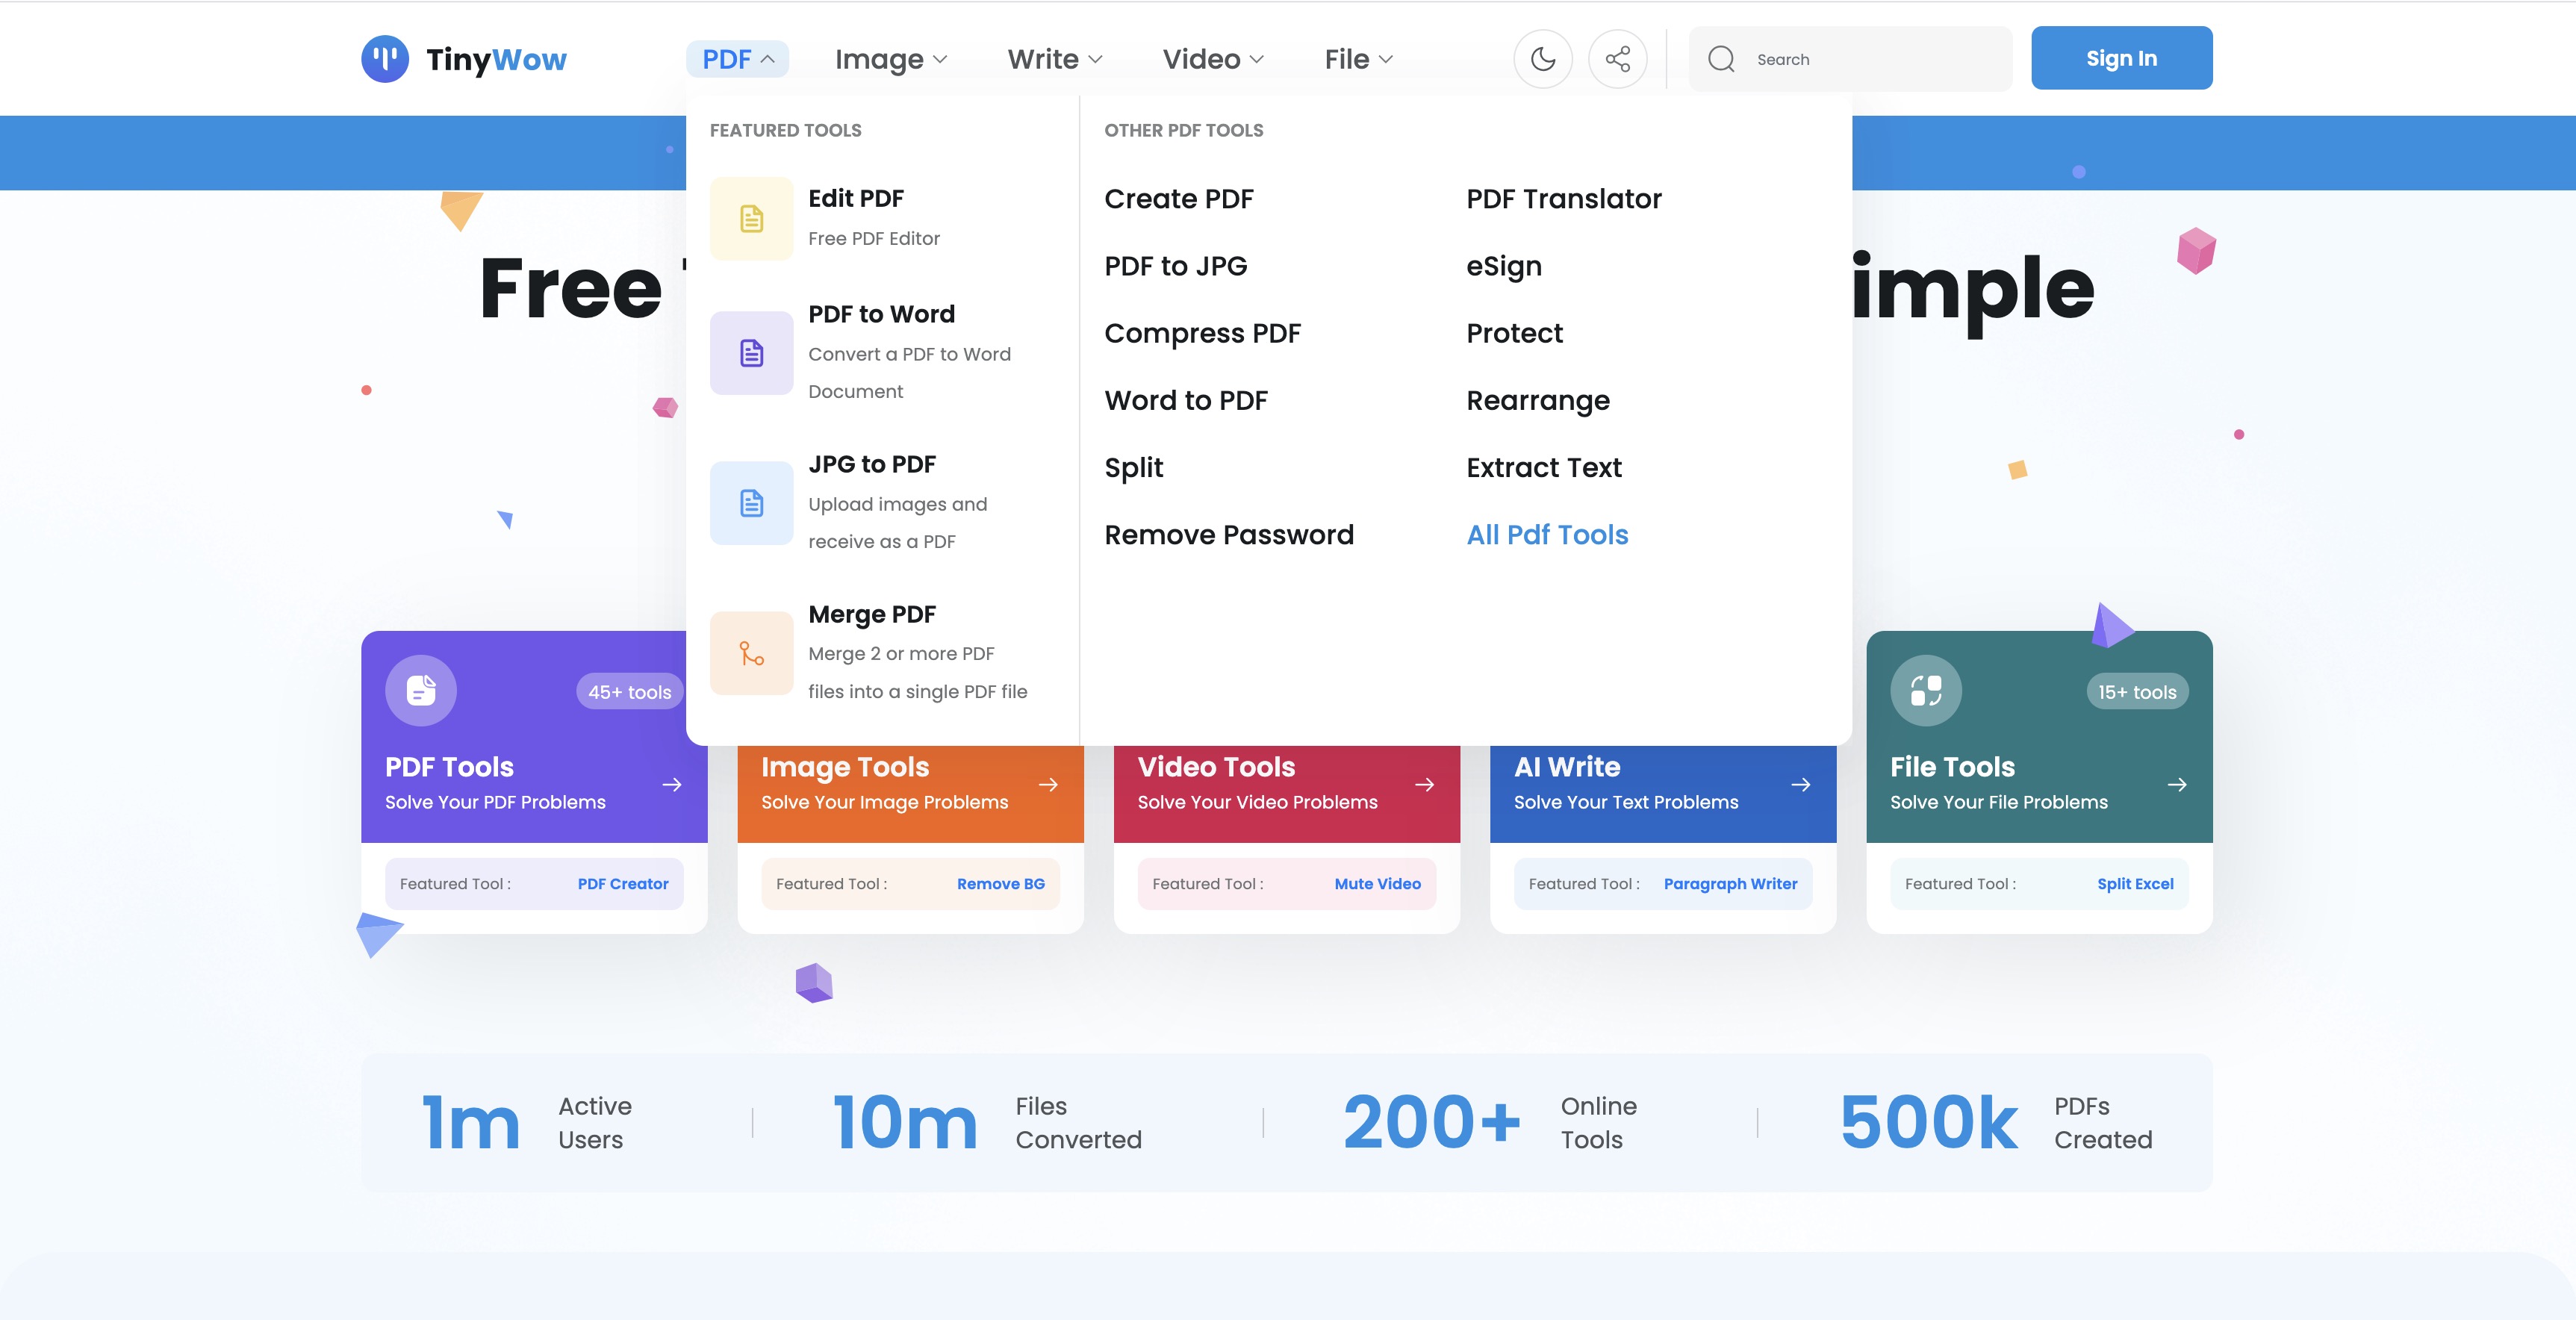This screenshot has height=1320, width=2576.
Task: Select Rearrange option
Action: [1538, 400]
